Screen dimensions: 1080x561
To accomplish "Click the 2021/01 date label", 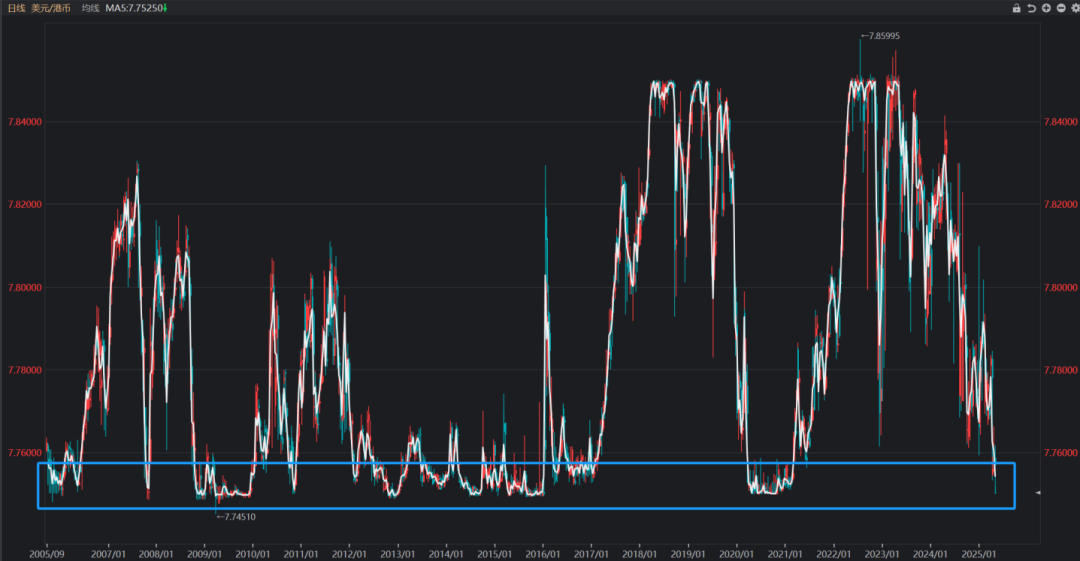I will click(785, 554).
